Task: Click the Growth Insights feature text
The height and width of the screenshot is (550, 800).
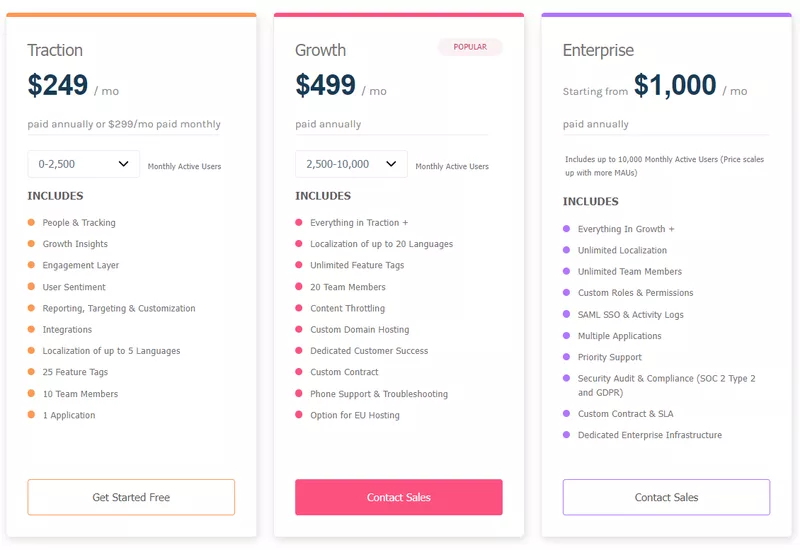Action: click(75, 244)
